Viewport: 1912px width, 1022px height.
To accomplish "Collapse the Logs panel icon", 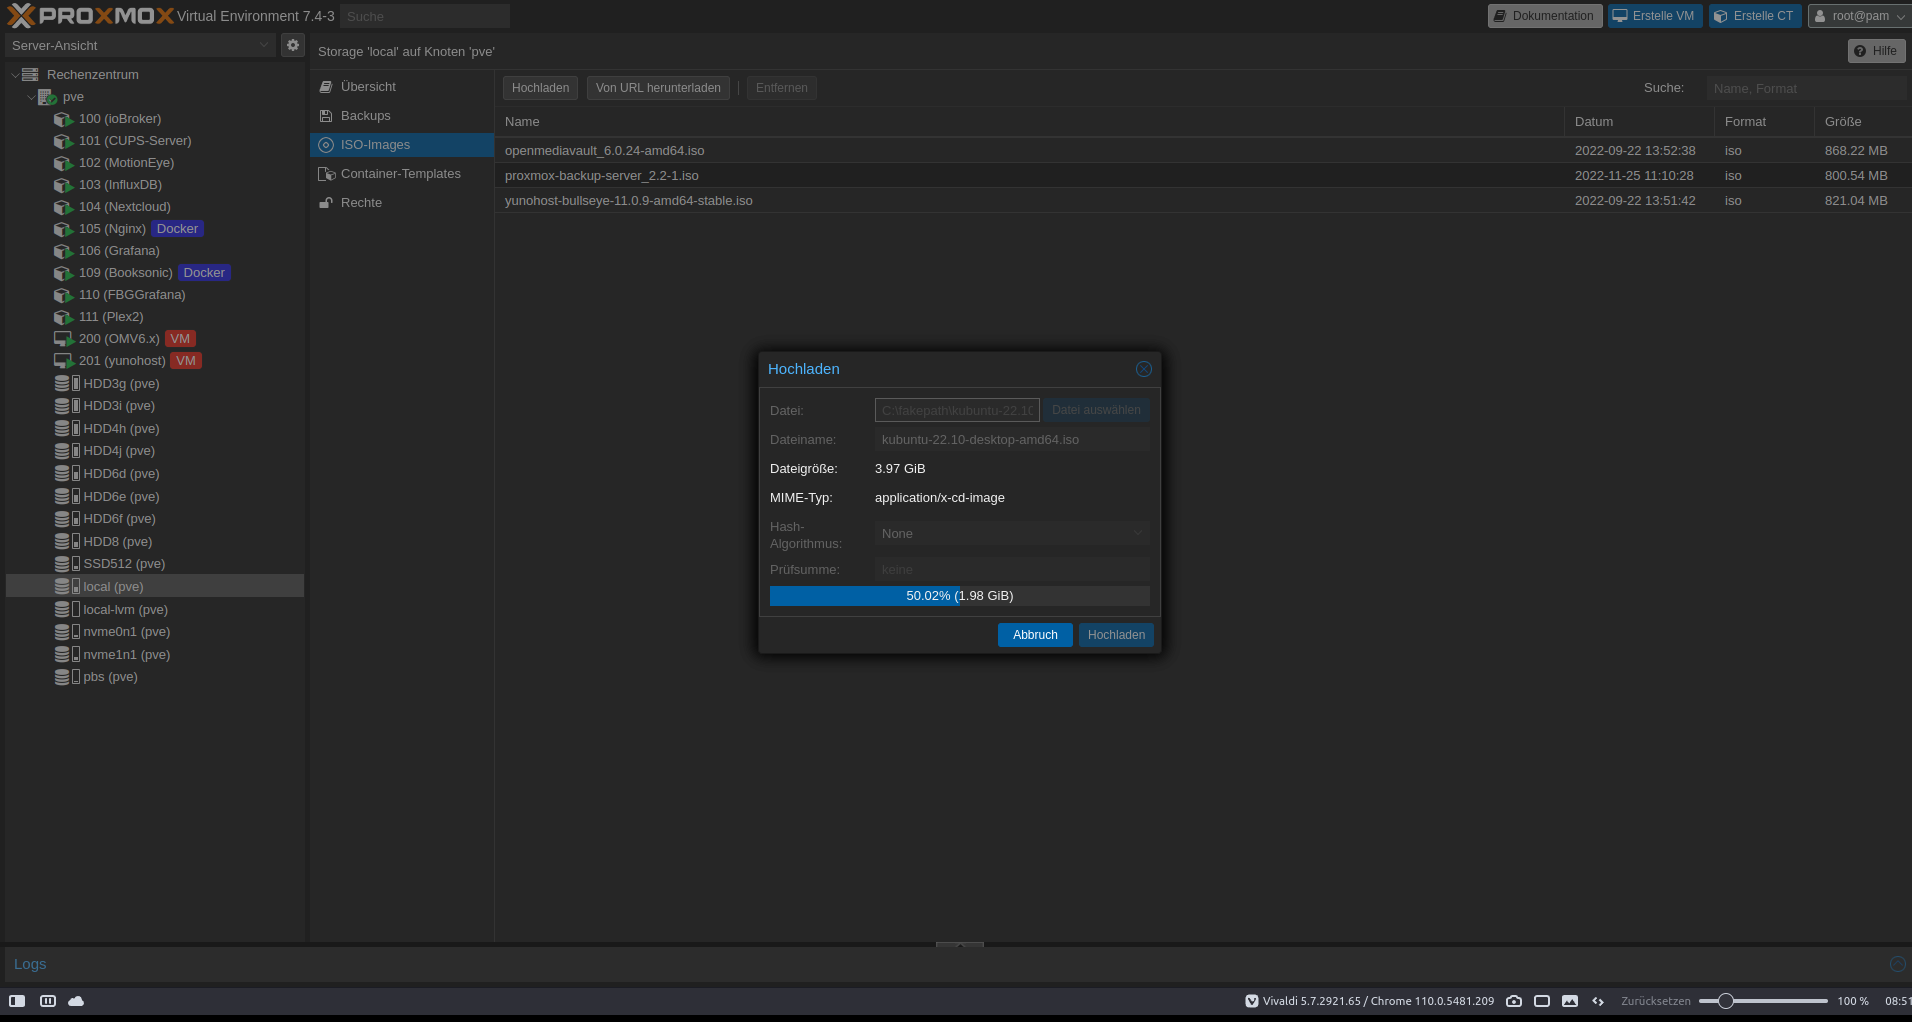I will tap(1897, 964).
